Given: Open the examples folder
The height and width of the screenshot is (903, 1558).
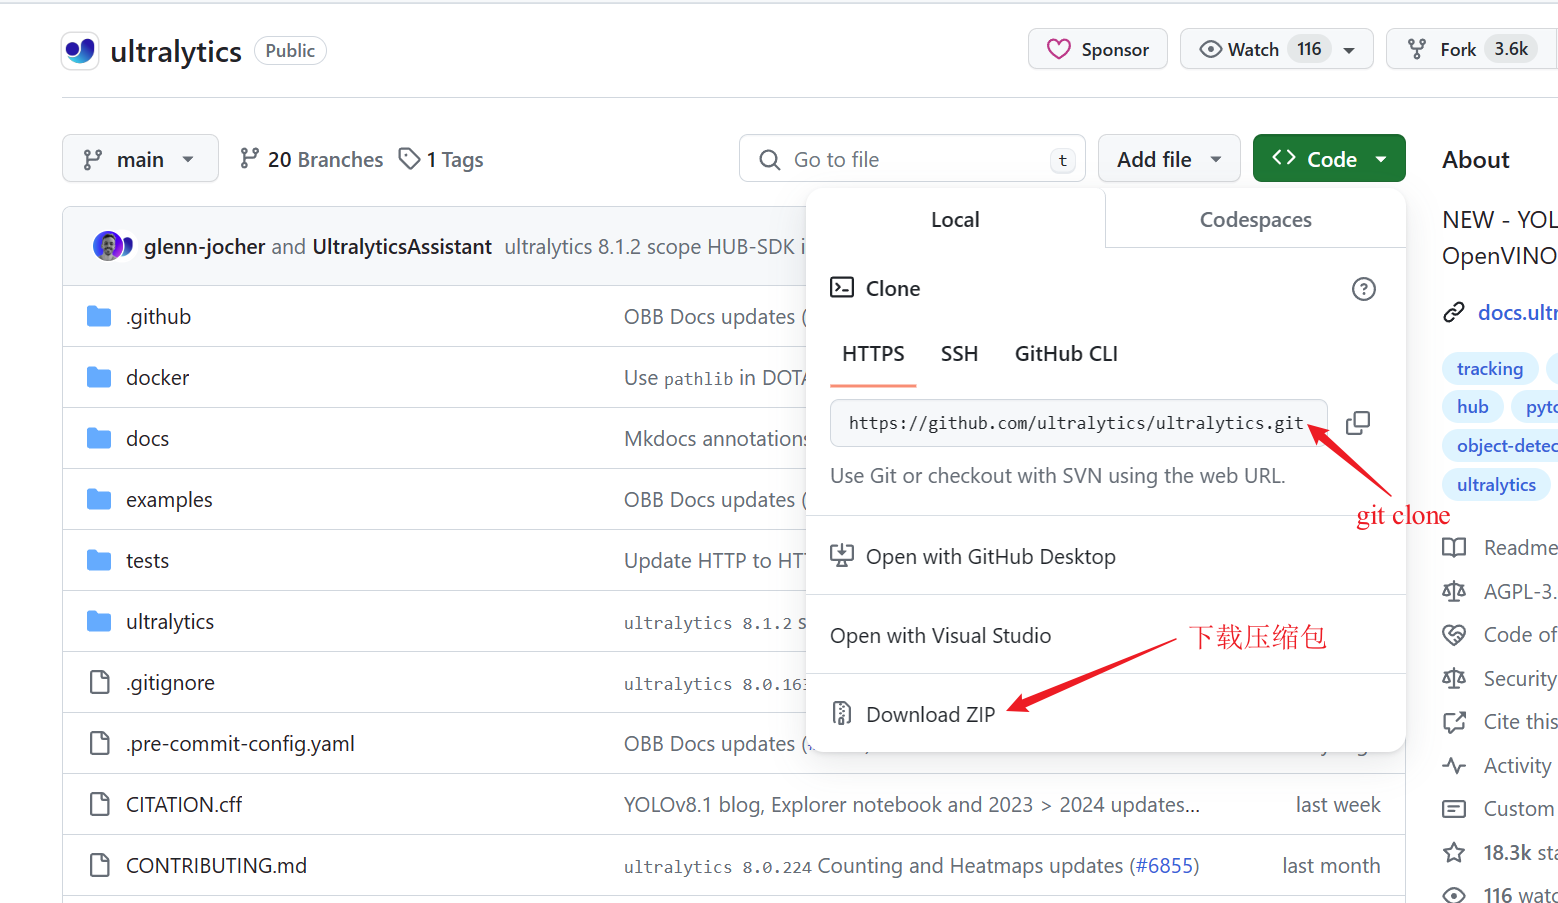Looking at the screenshot, I should 169,500.
